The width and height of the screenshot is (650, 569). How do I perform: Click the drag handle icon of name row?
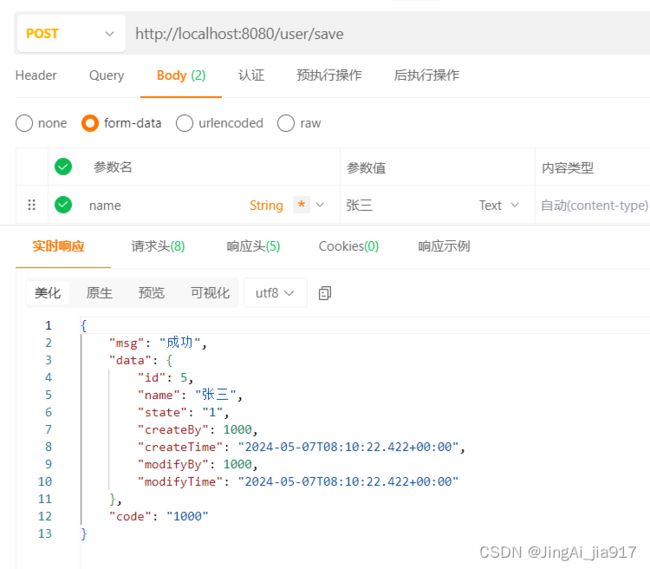[32, 205]
